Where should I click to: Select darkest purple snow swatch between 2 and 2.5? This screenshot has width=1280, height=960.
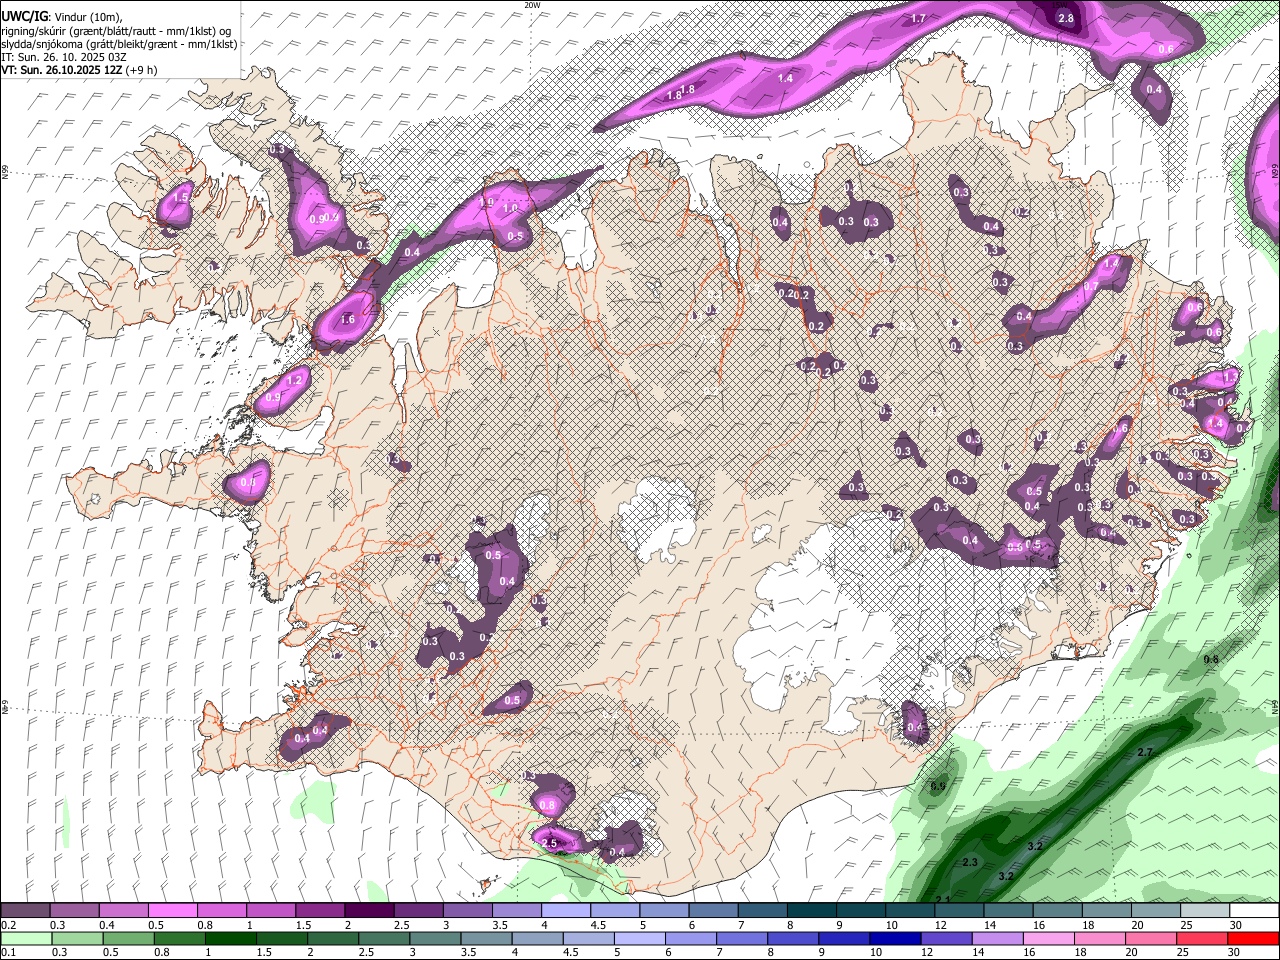coord(369,910)
